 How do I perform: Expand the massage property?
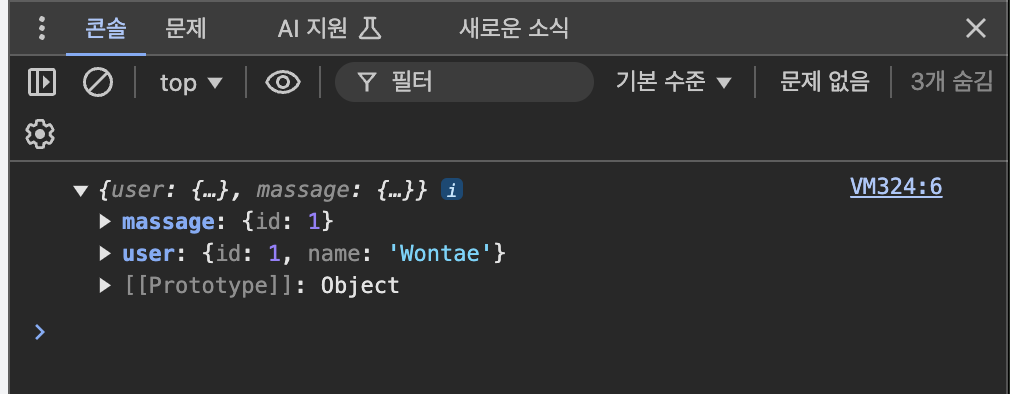105,221
